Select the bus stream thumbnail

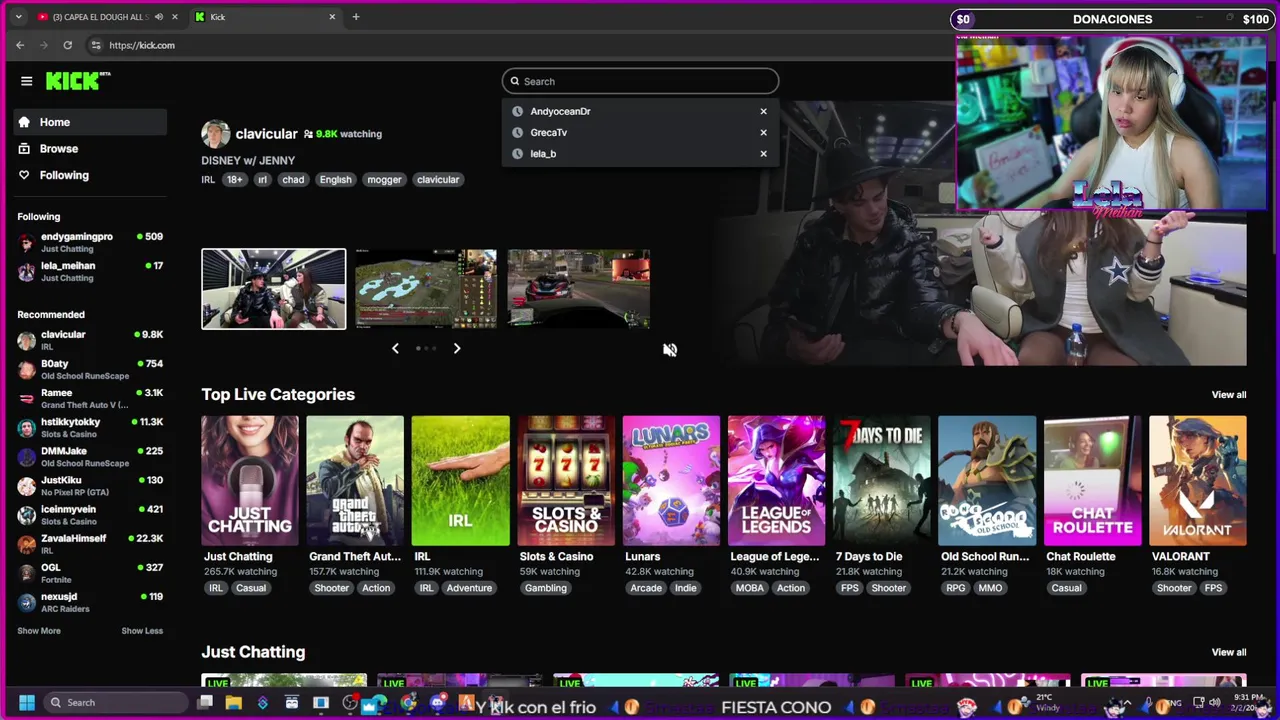pos(274,289)
